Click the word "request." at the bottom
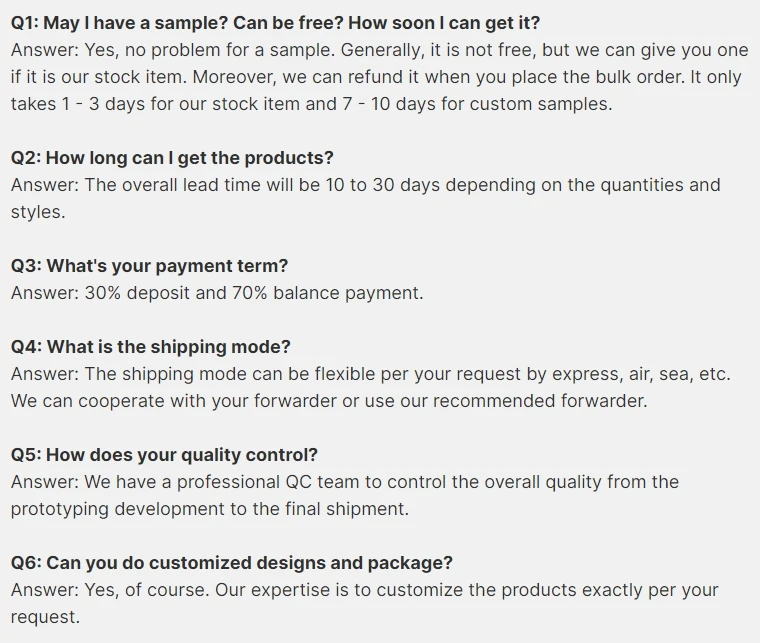This screenshot has width=760, height=643. pos(45,616)
